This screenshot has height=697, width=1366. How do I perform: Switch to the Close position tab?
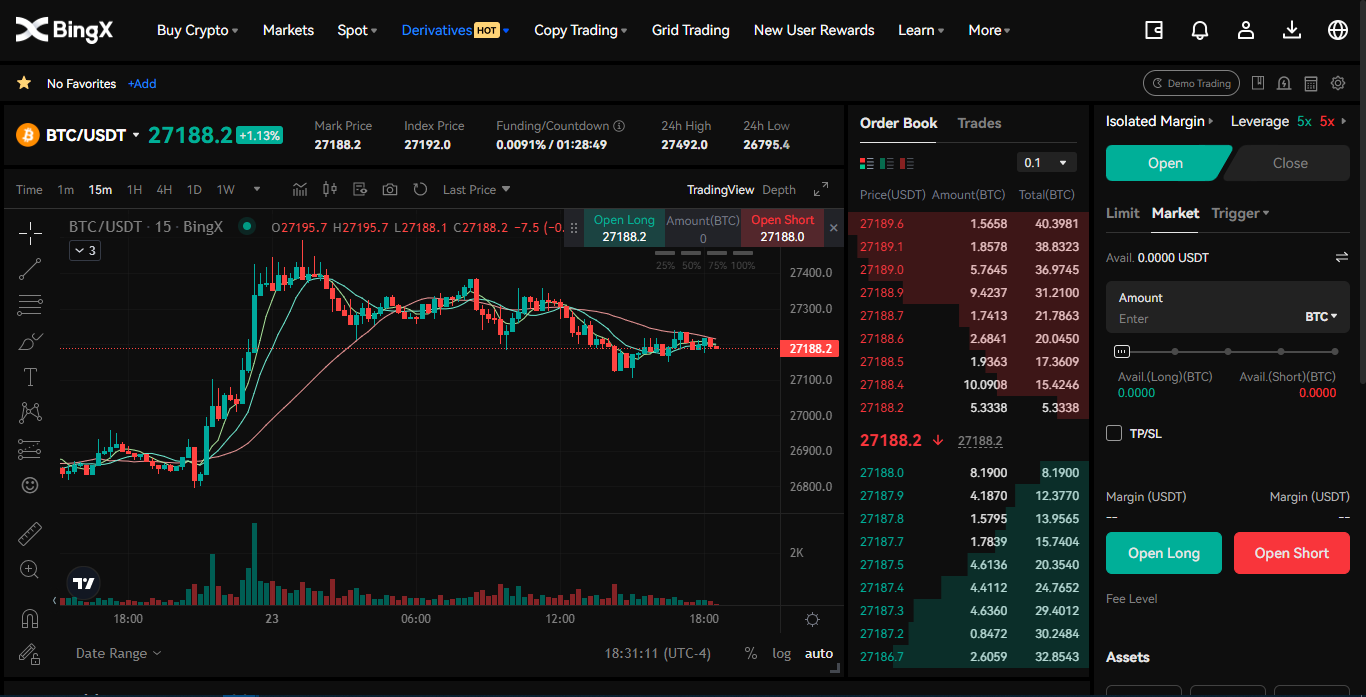click(1290, 163)
